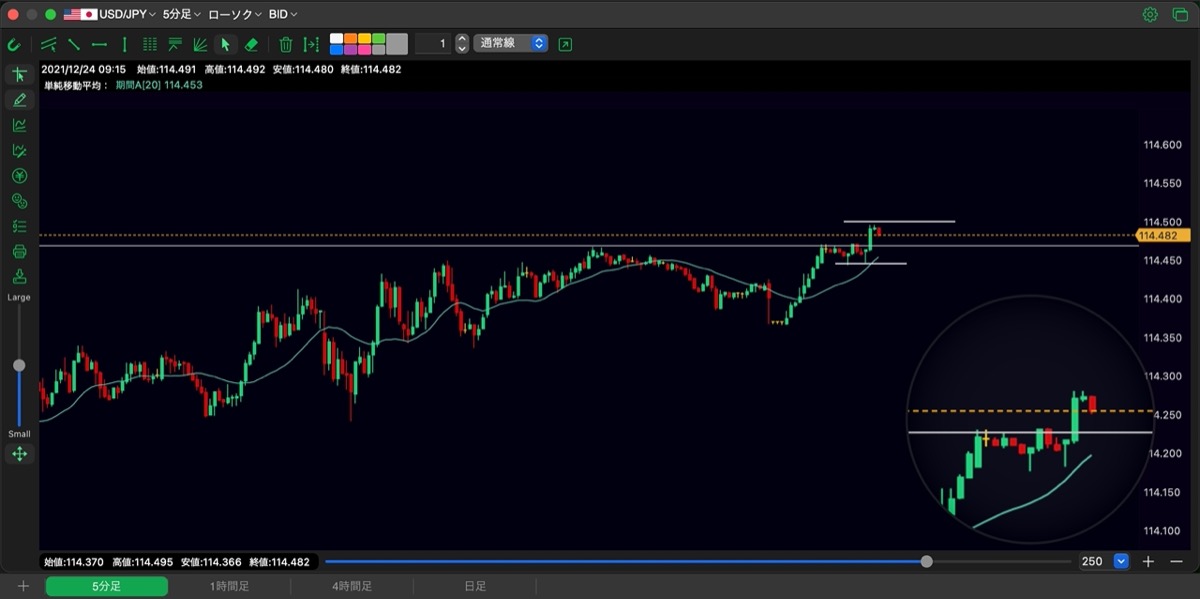Open the 通常線 line style dropdown
This screenshot has width=1200, height=599.
[510, 44]
